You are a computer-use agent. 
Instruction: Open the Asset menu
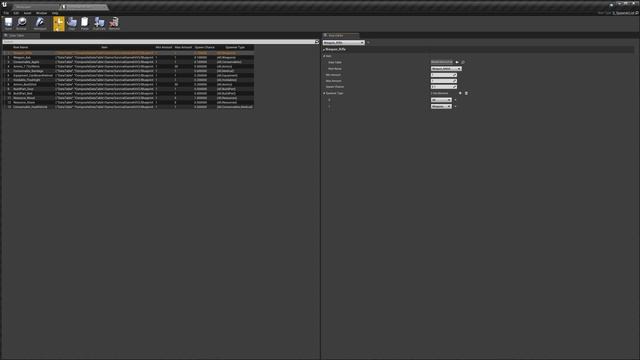click(x=27, y=13)
